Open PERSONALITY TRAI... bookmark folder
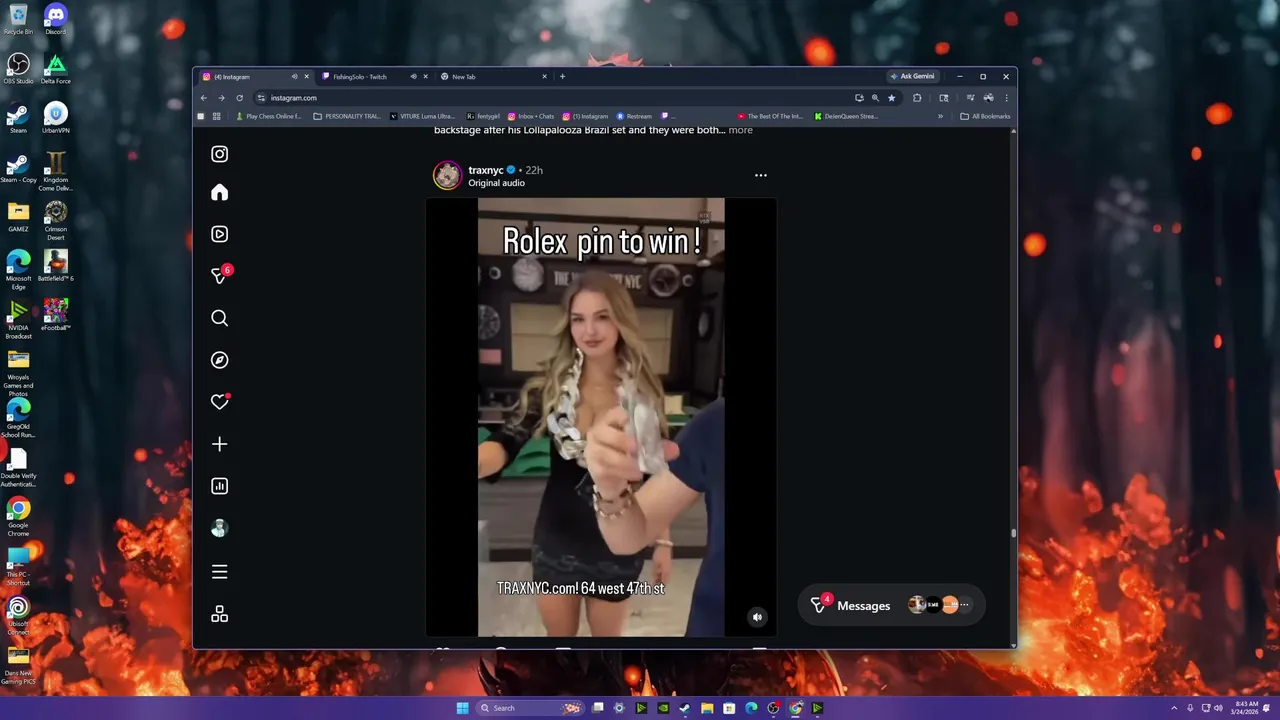This screenshot has height=720, width=1280. pyautogui.click(x=347, y=116)
